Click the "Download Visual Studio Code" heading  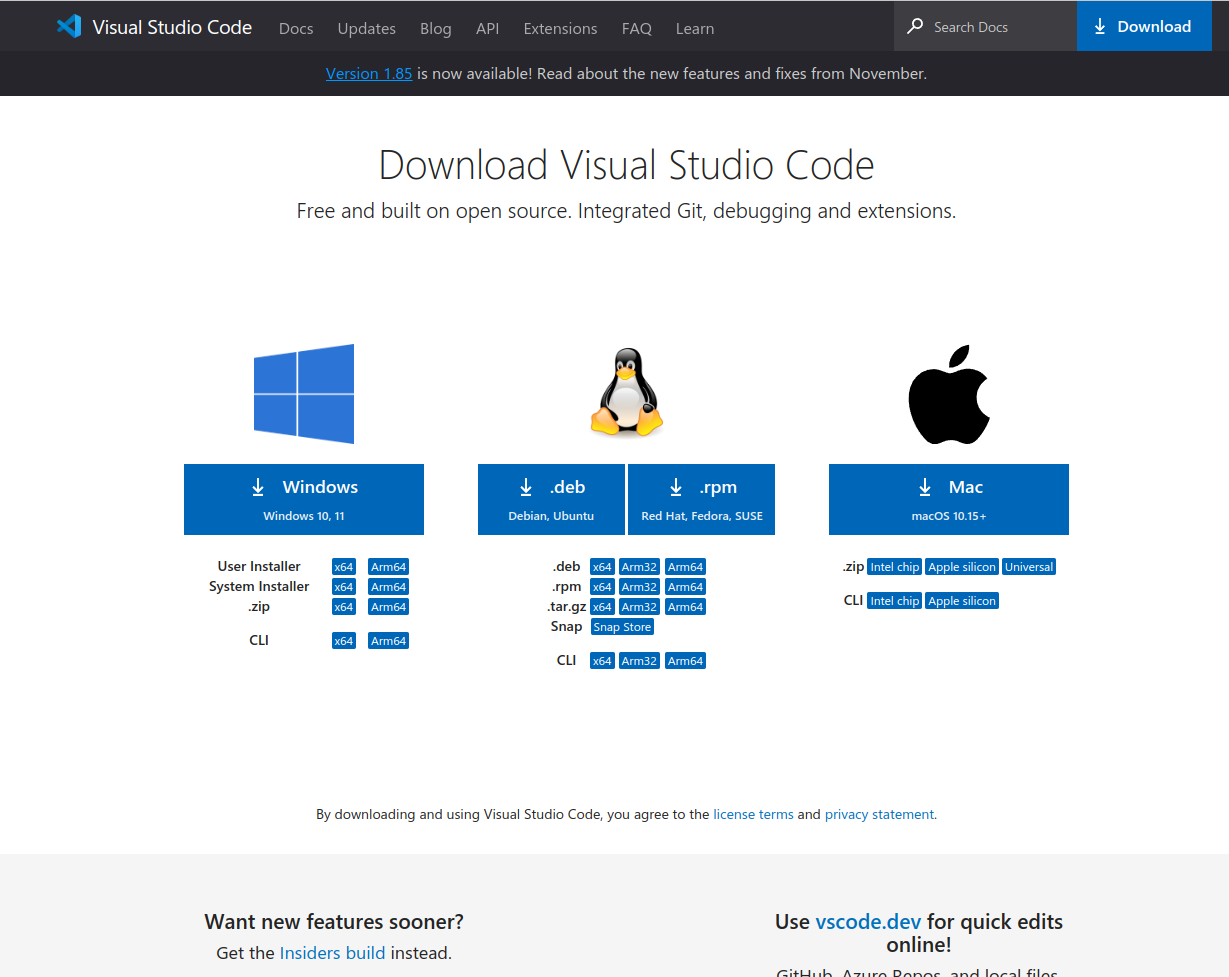click(x=627, y=165)
